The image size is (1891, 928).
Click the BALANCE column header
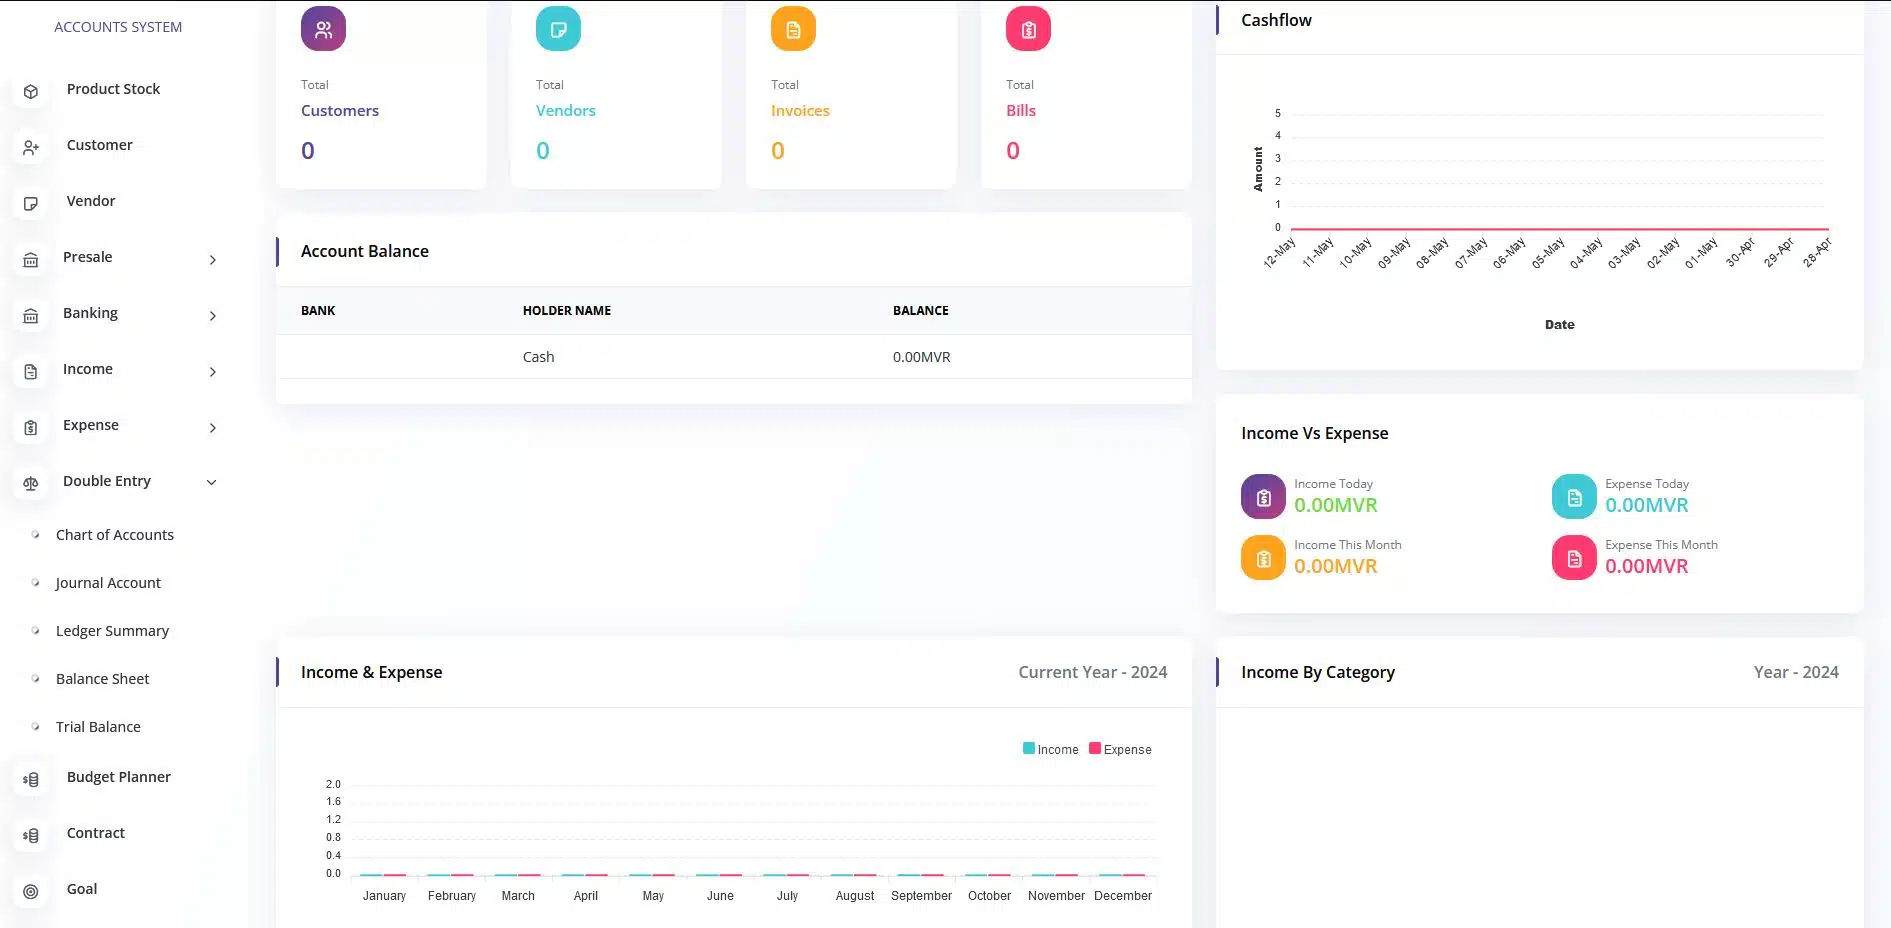pyautogui.click(x=920, y=311)
